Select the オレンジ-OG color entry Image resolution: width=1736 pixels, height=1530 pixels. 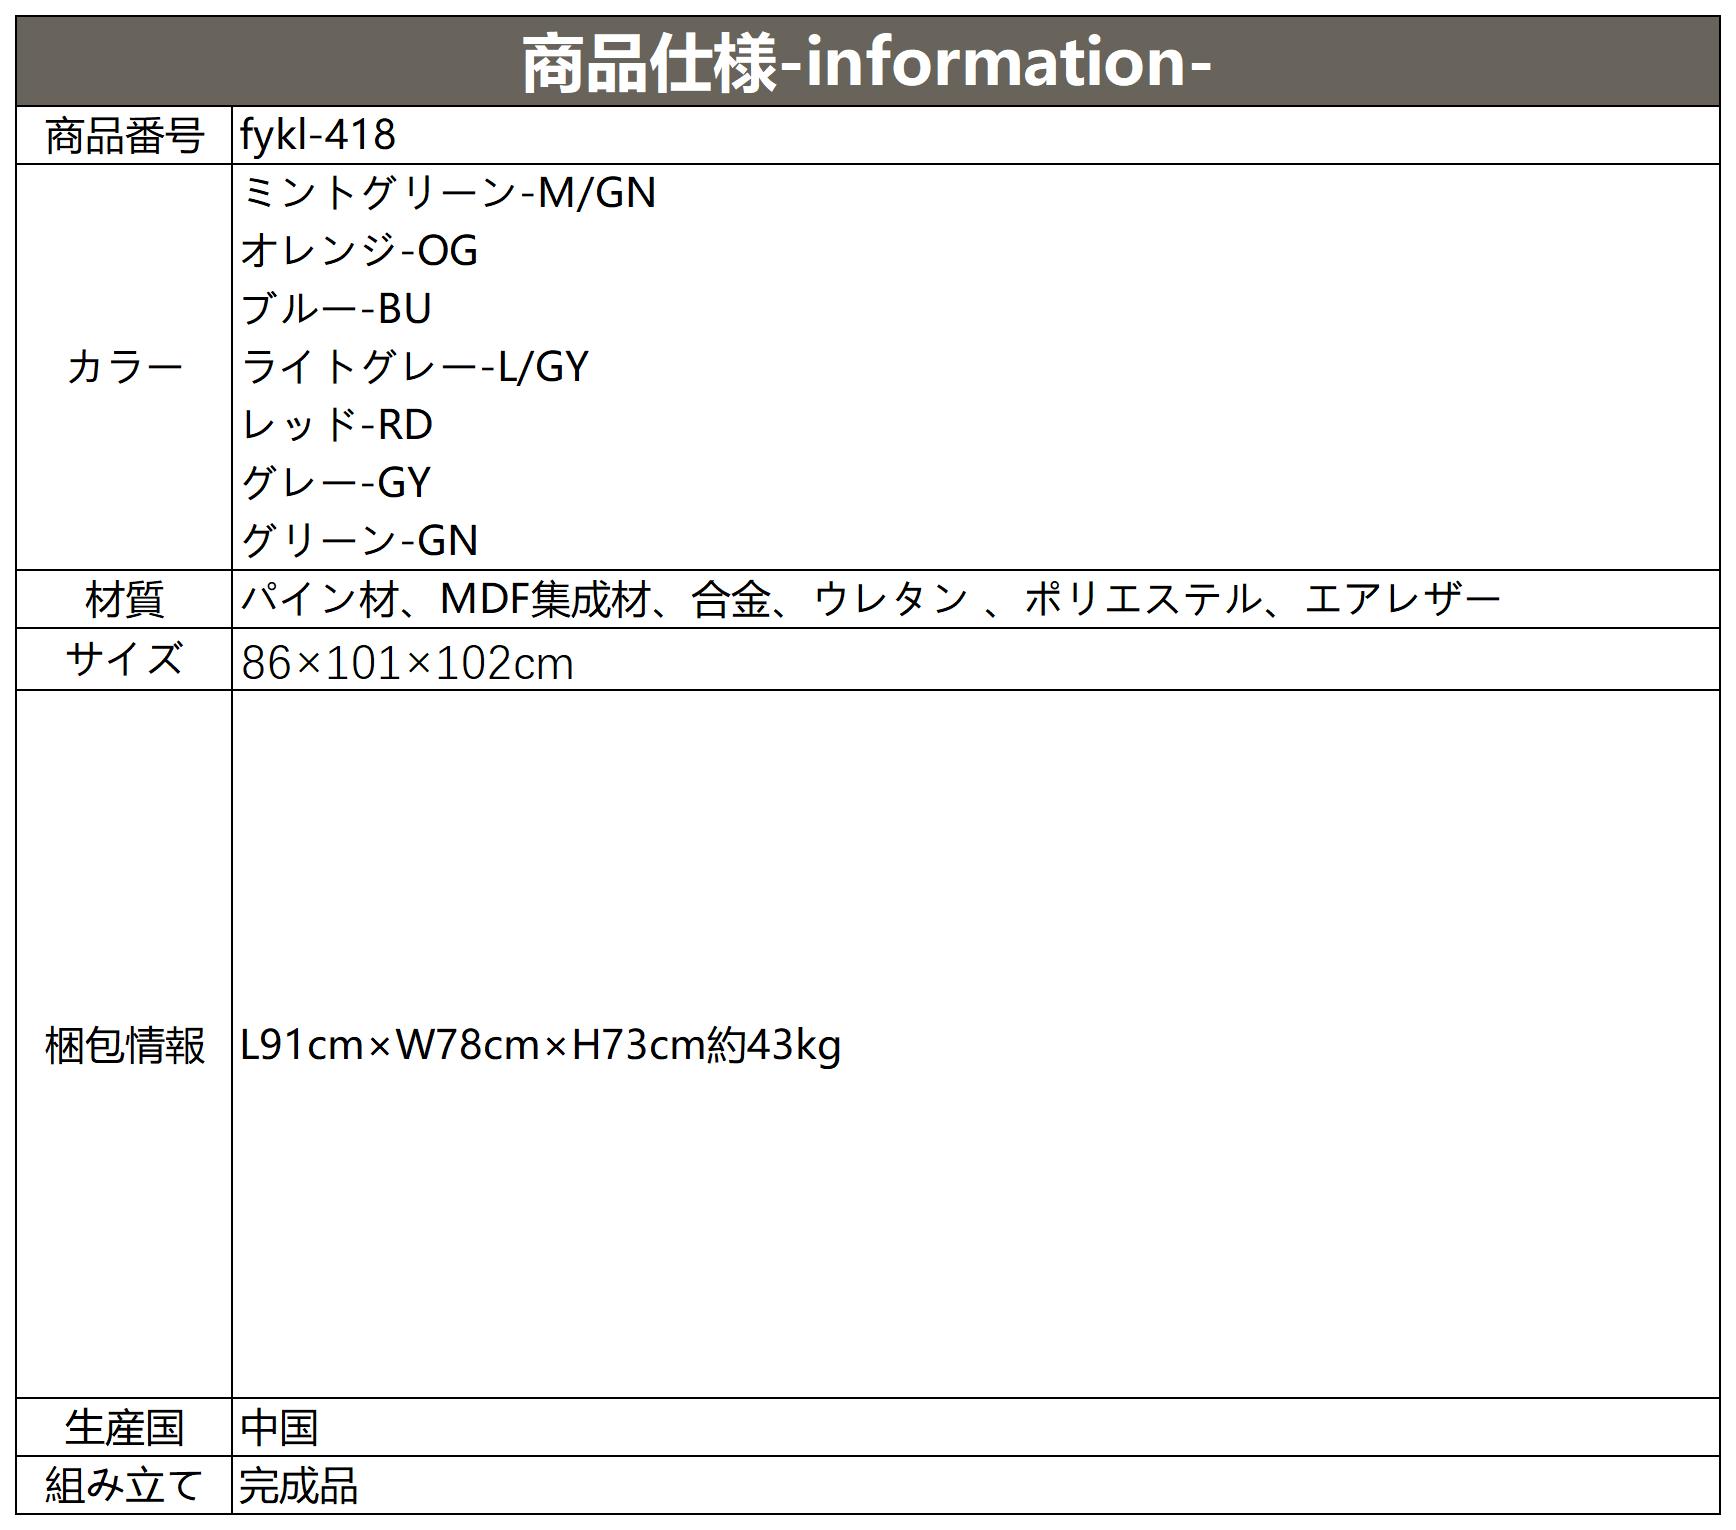tap(359, 250)
